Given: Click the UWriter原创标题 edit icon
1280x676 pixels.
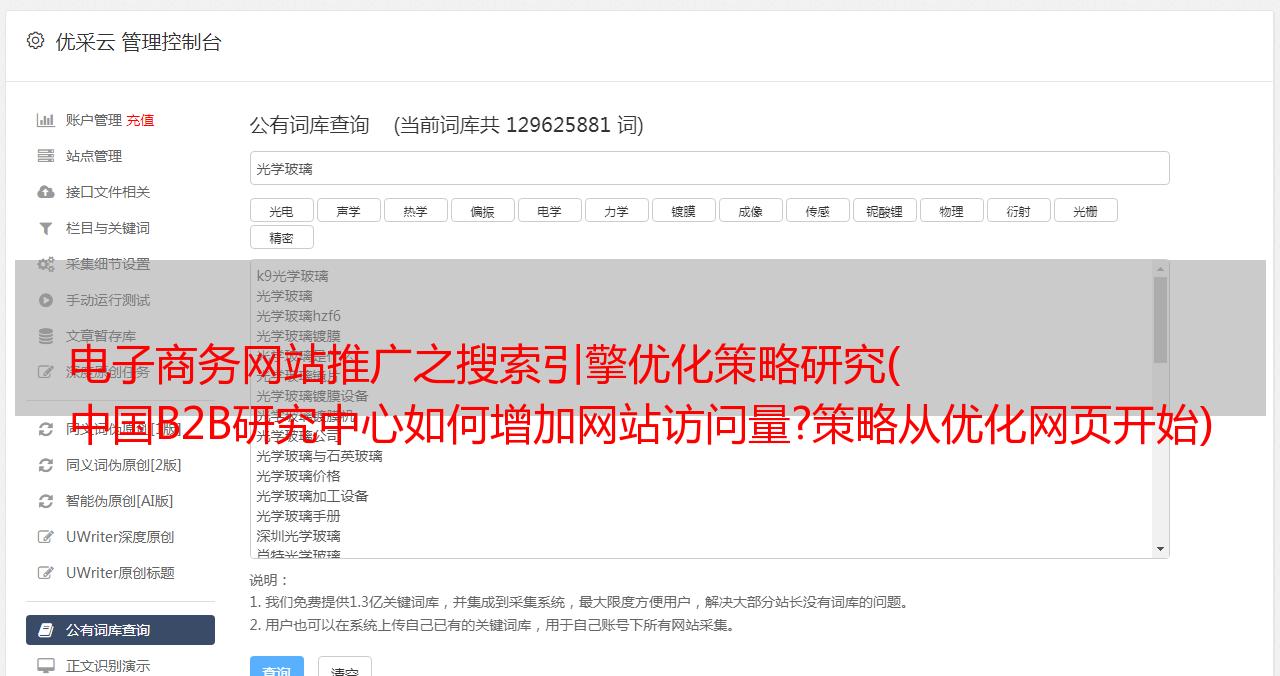Looking at the screenshot, I should (x=46, y=573).
